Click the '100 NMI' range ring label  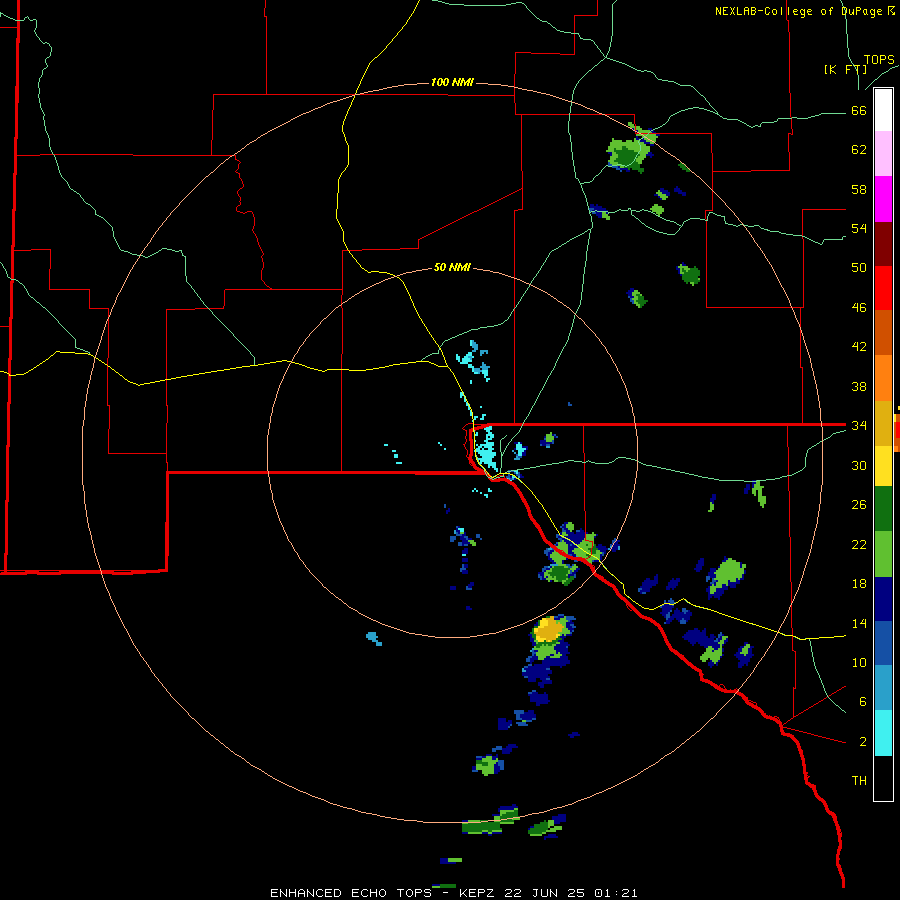pos(452,83)
